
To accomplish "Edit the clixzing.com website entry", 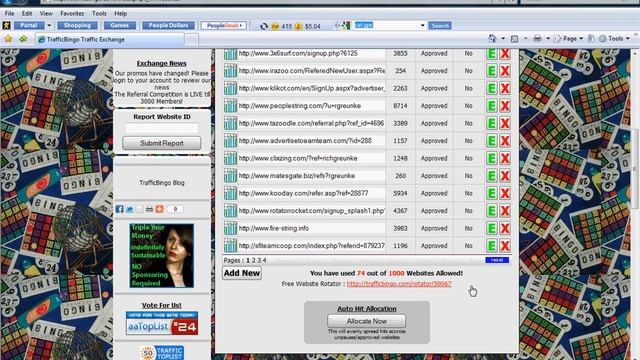I will point(492,158).
